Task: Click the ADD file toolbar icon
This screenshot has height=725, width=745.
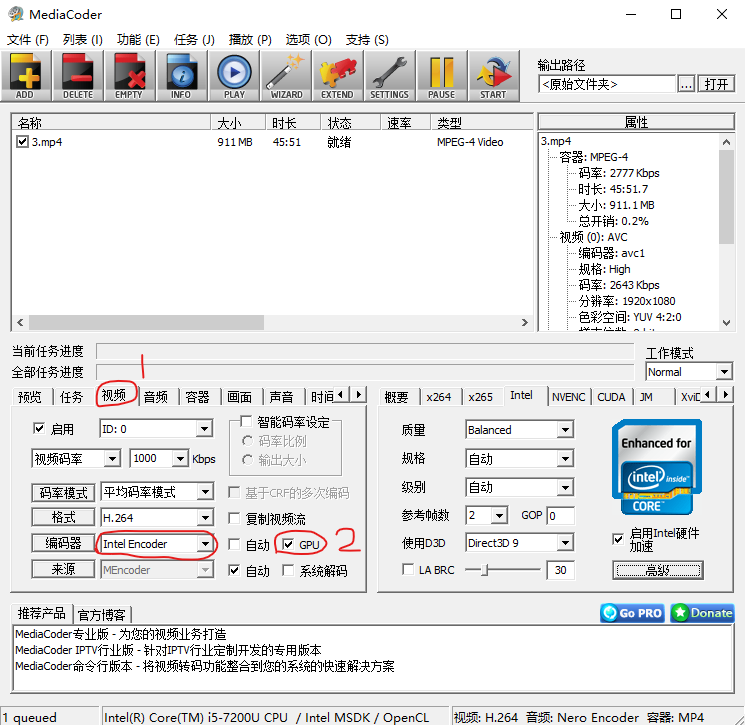Action: pos(26,76)
